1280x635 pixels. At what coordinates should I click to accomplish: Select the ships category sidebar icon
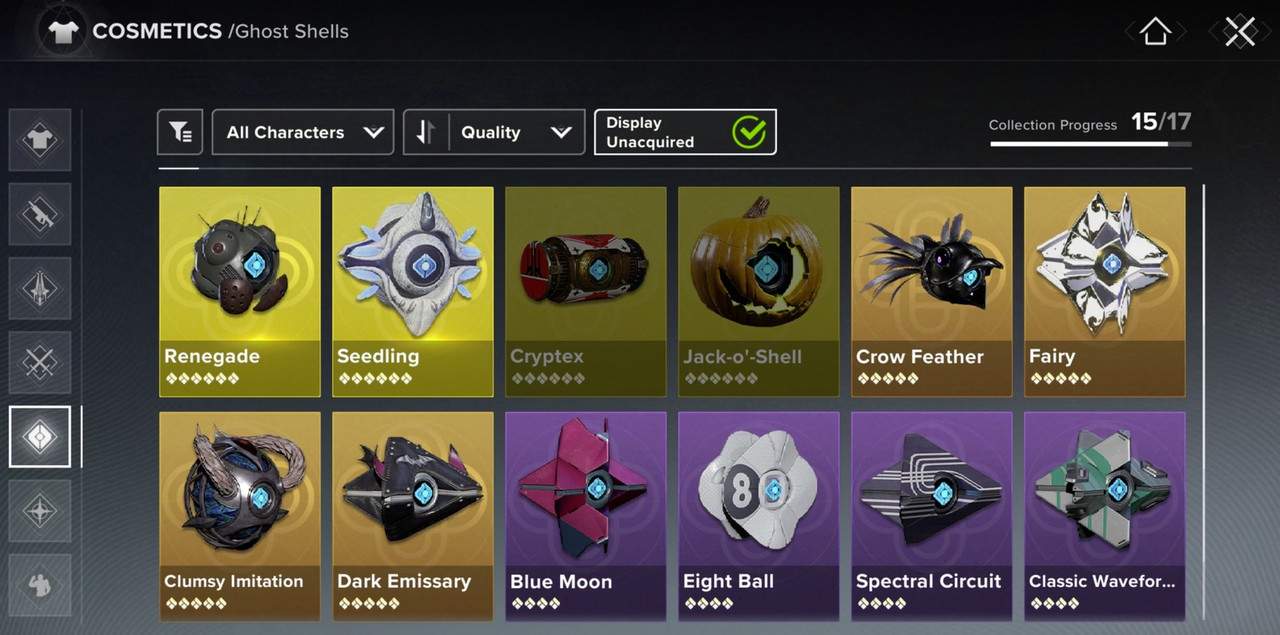coord(40,288)
